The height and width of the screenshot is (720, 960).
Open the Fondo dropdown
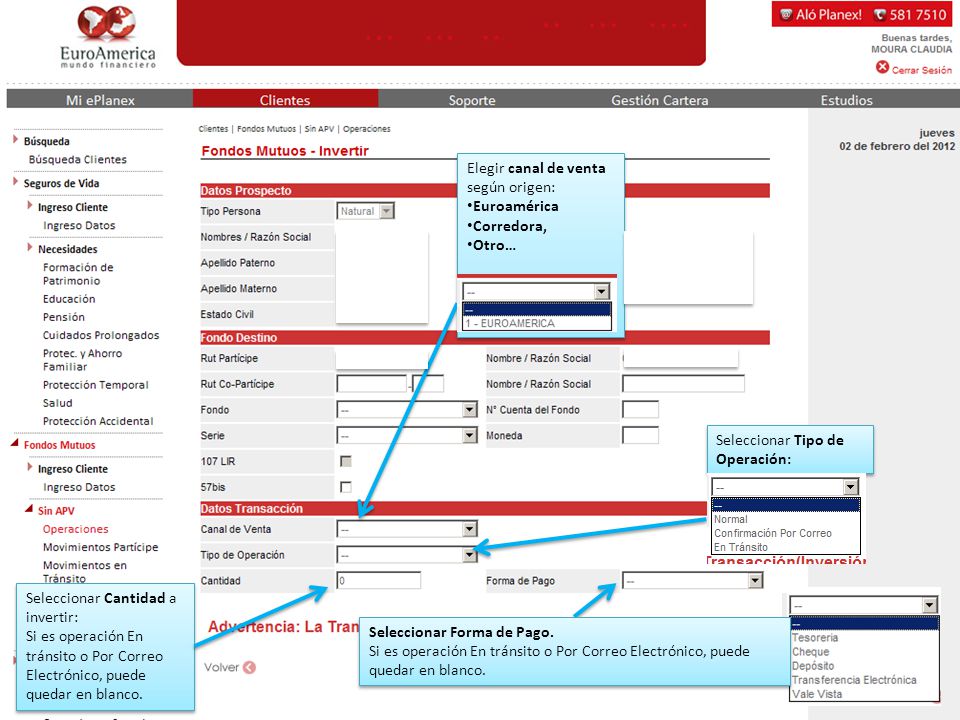tap(407, 410)
